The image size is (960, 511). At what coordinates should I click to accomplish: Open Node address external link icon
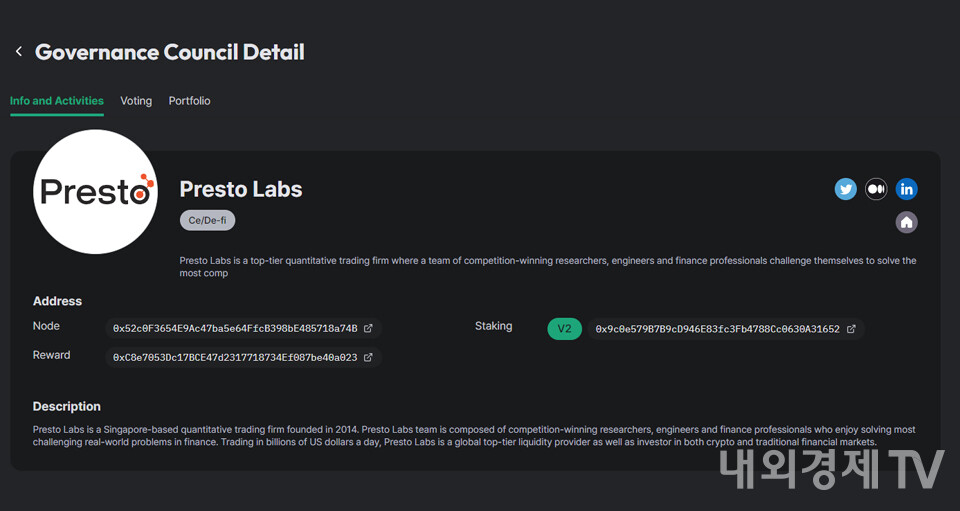coord(368,328)
